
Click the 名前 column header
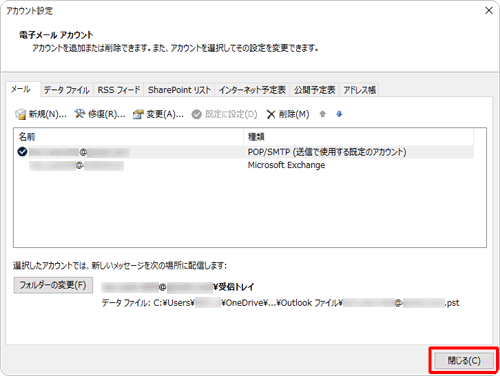pyautogui.click(x=129, y=137)
